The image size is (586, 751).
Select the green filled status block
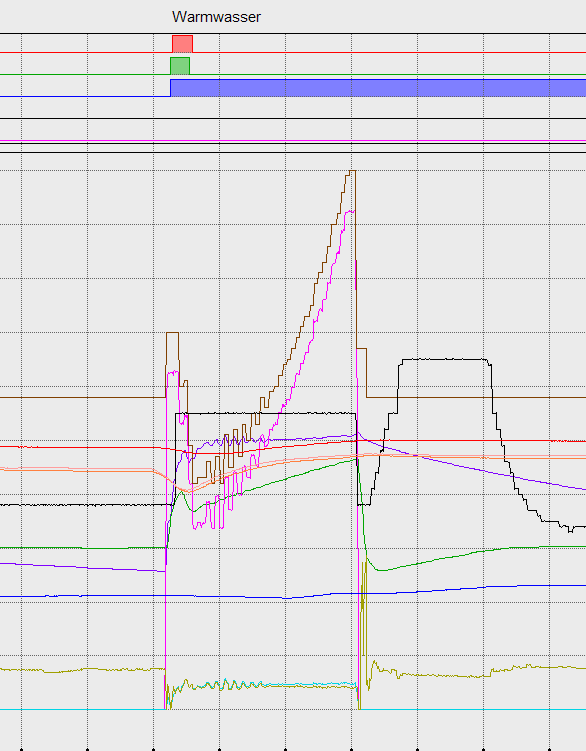[x=180, y=66]
